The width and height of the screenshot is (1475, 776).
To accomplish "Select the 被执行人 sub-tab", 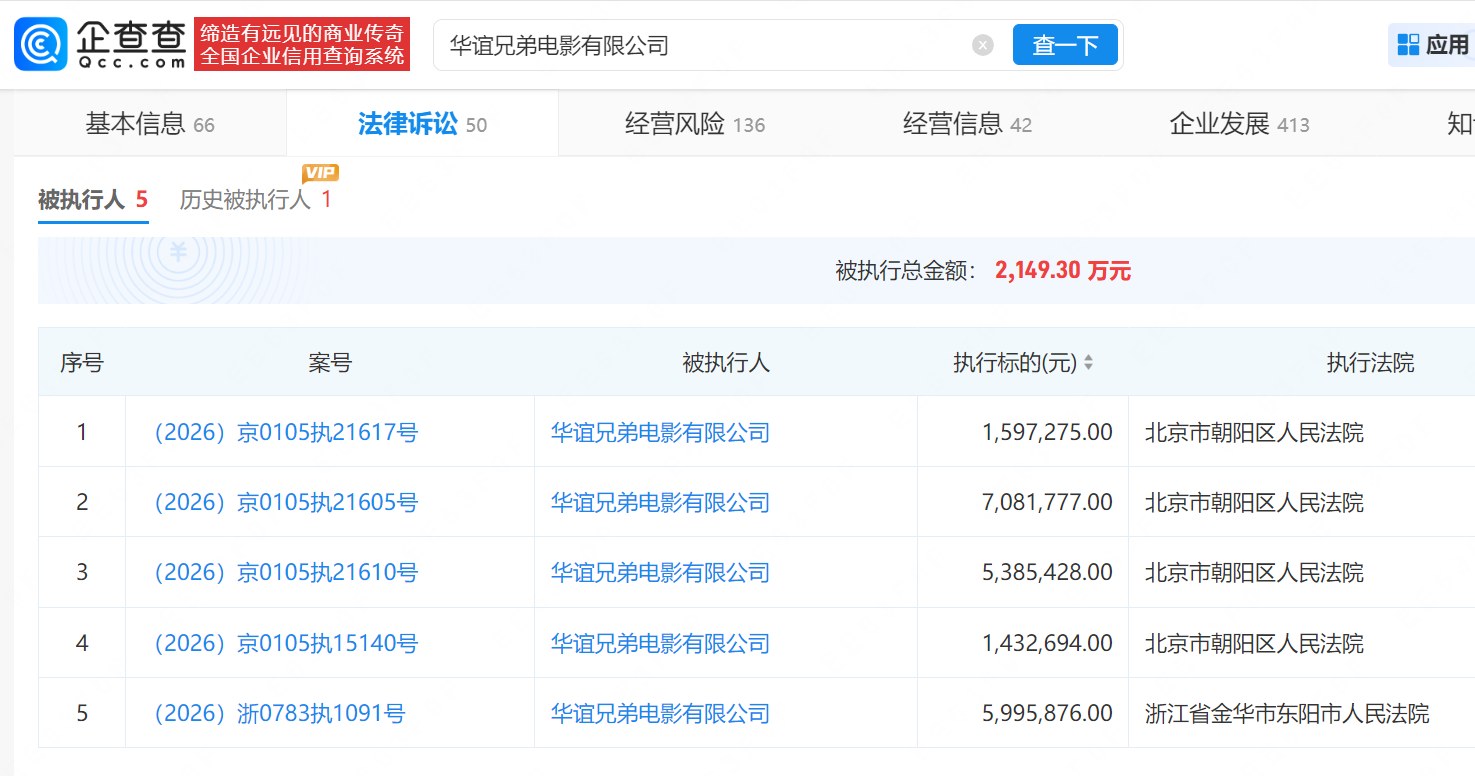I will coord(93,200).
